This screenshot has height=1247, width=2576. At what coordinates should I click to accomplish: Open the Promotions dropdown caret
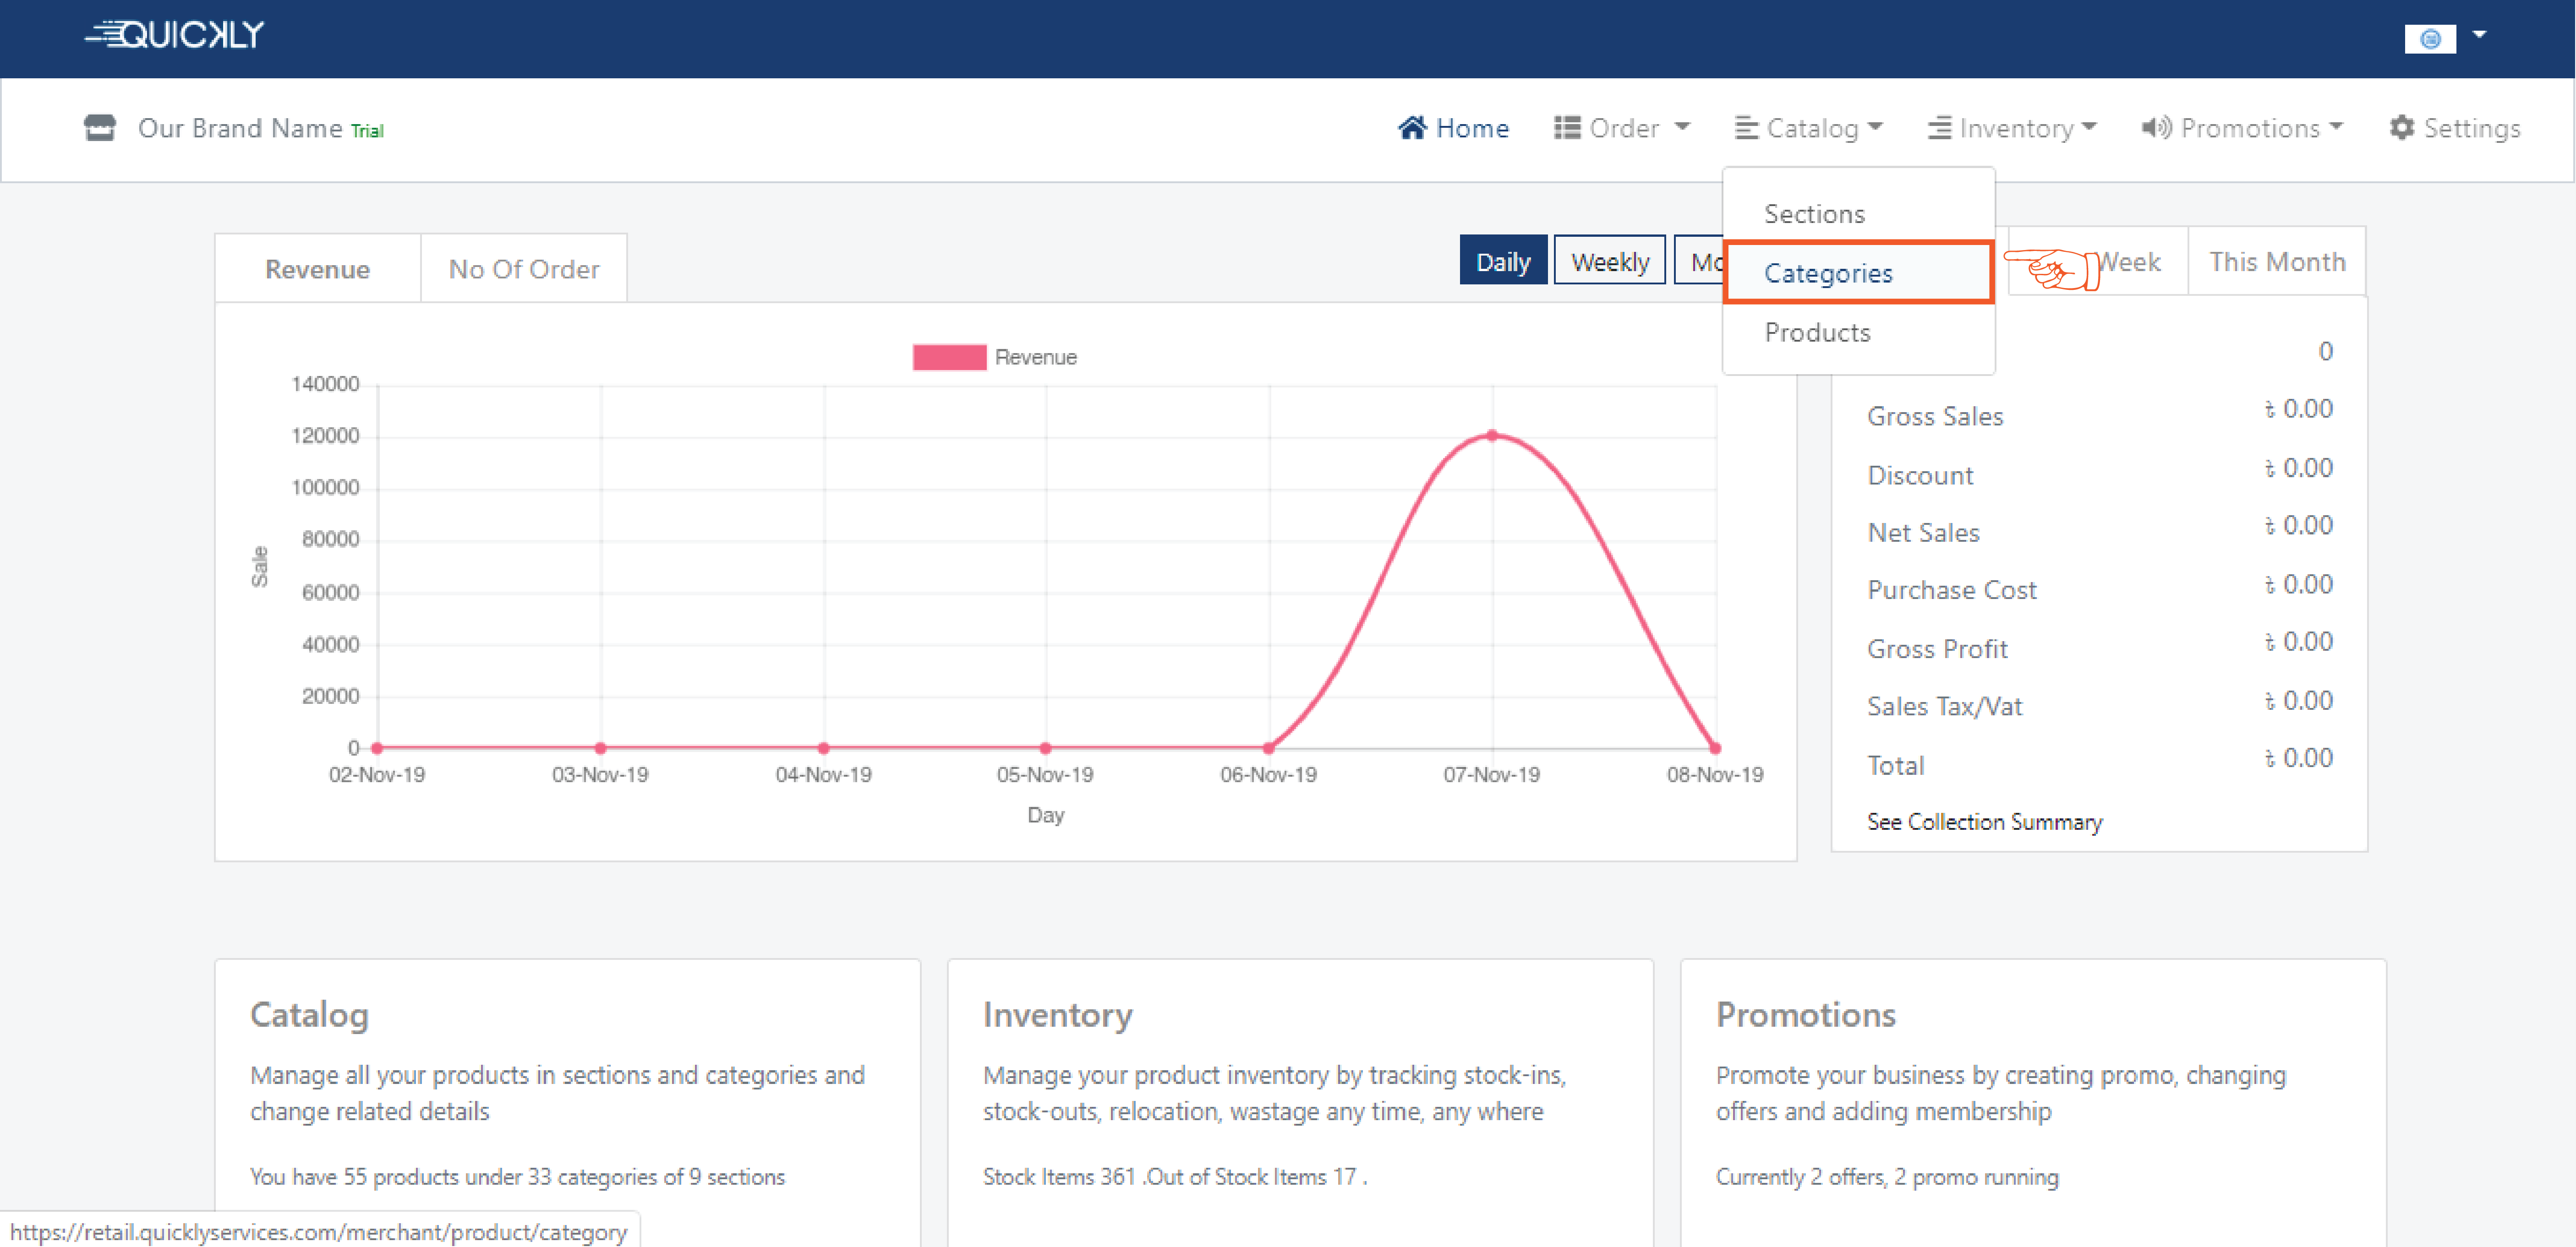point(2336,127)
